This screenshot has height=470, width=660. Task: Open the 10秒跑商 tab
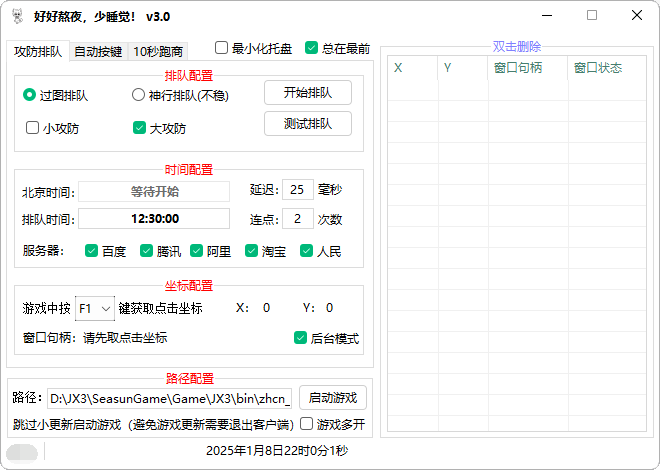click(x=159, y=51)
